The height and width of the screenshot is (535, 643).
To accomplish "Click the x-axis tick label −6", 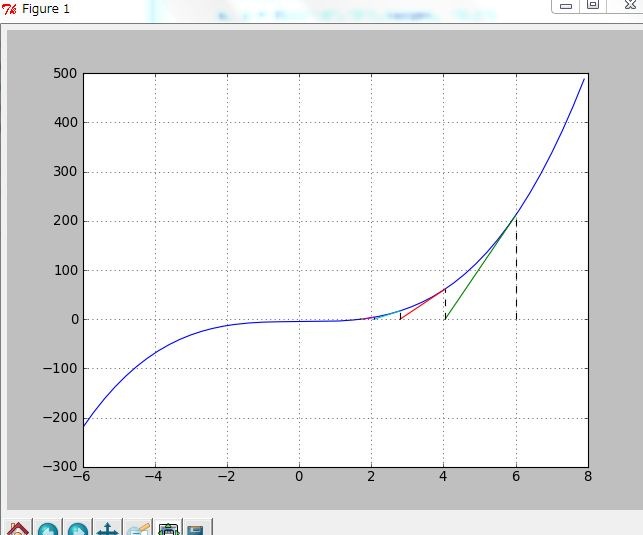I will coord(84,477).
